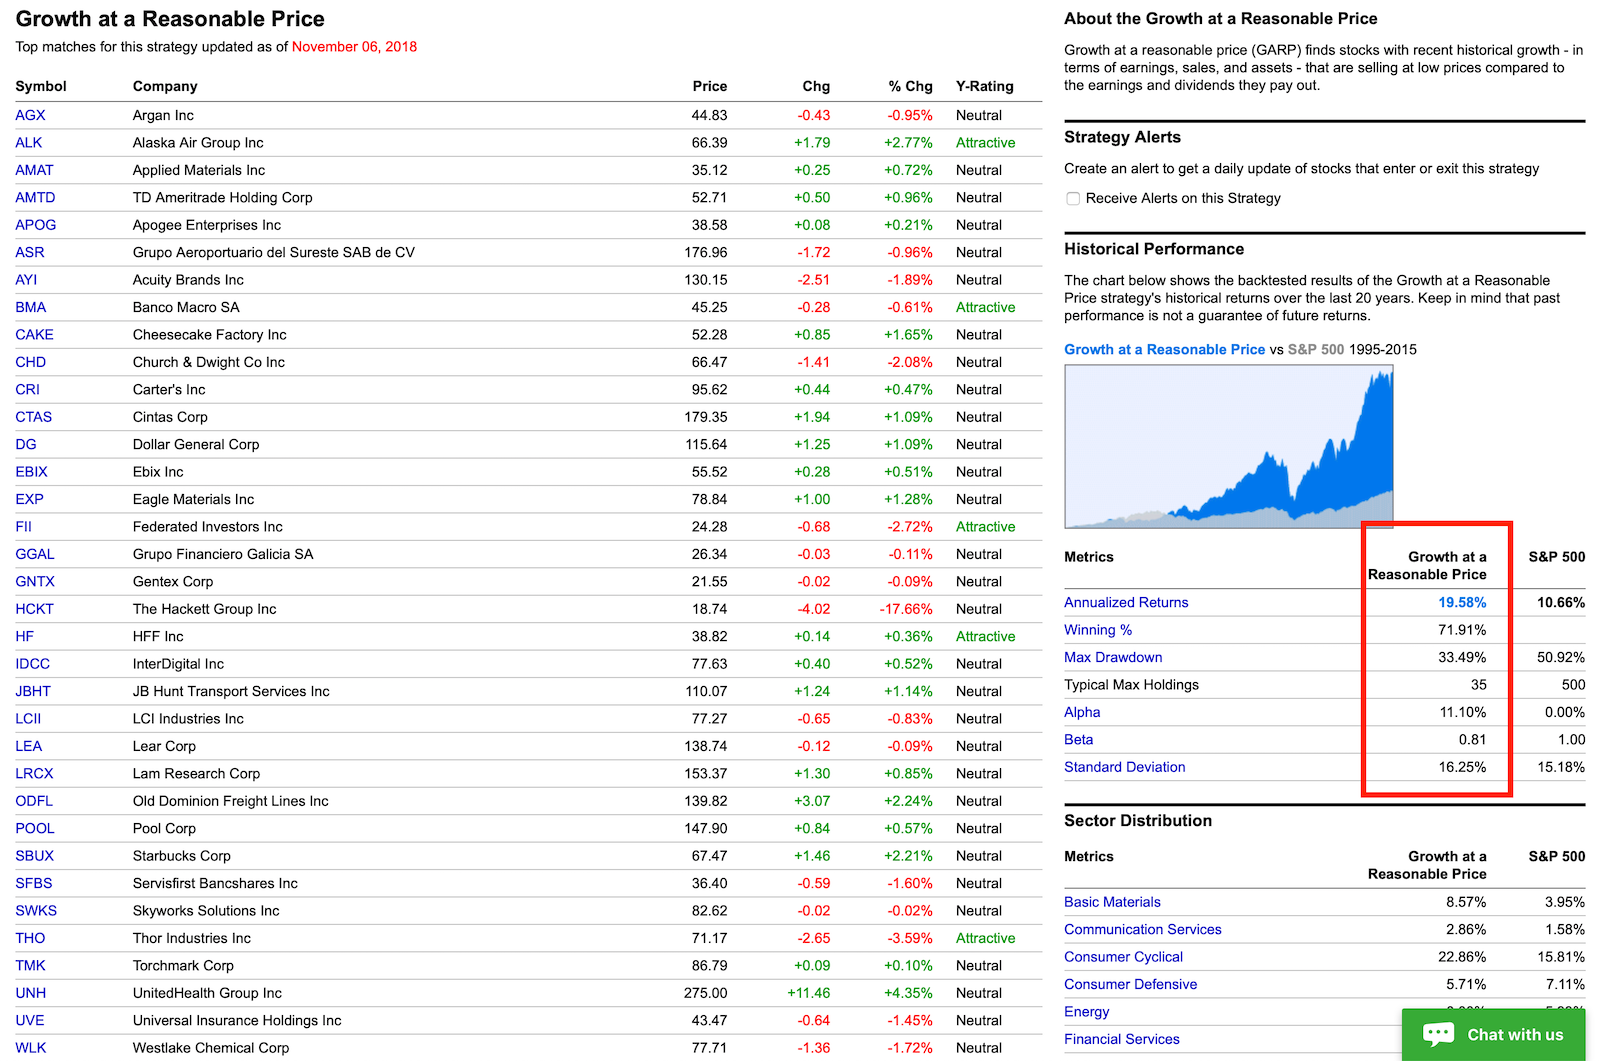View the LEA ticker link
1600x1061 pixels.
(x=29, y=746)
